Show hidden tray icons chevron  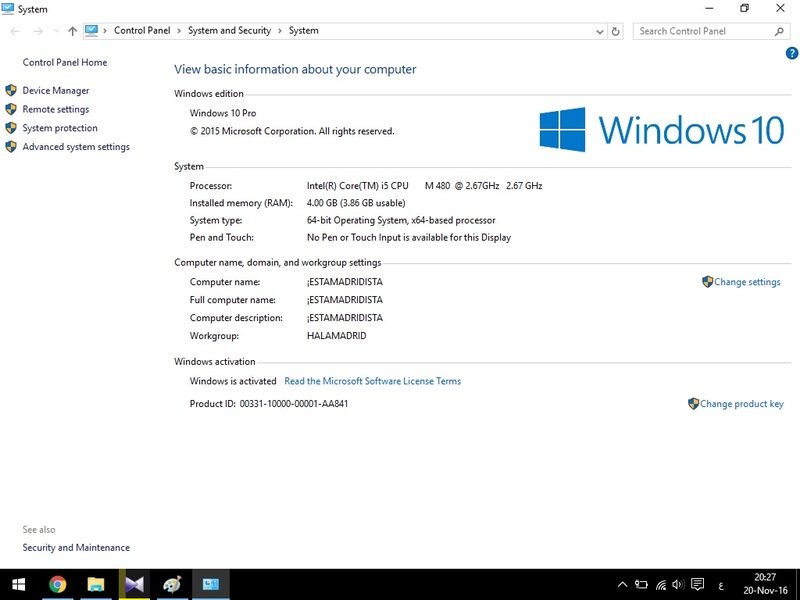622,585
